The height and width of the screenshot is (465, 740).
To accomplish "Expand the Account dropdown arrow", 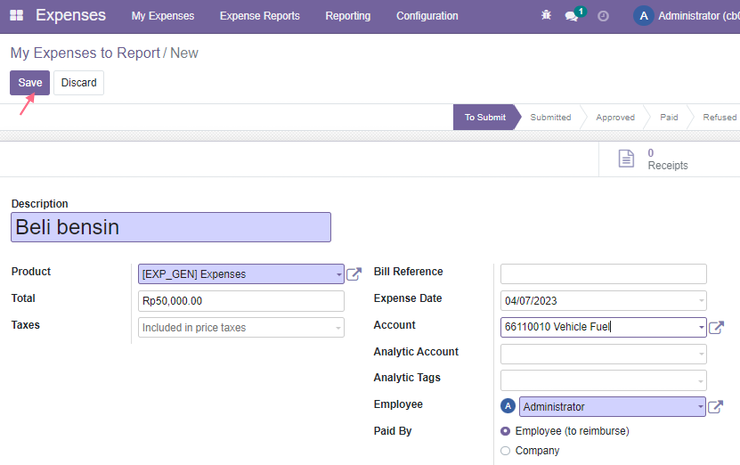I will [x=701, y=327].
